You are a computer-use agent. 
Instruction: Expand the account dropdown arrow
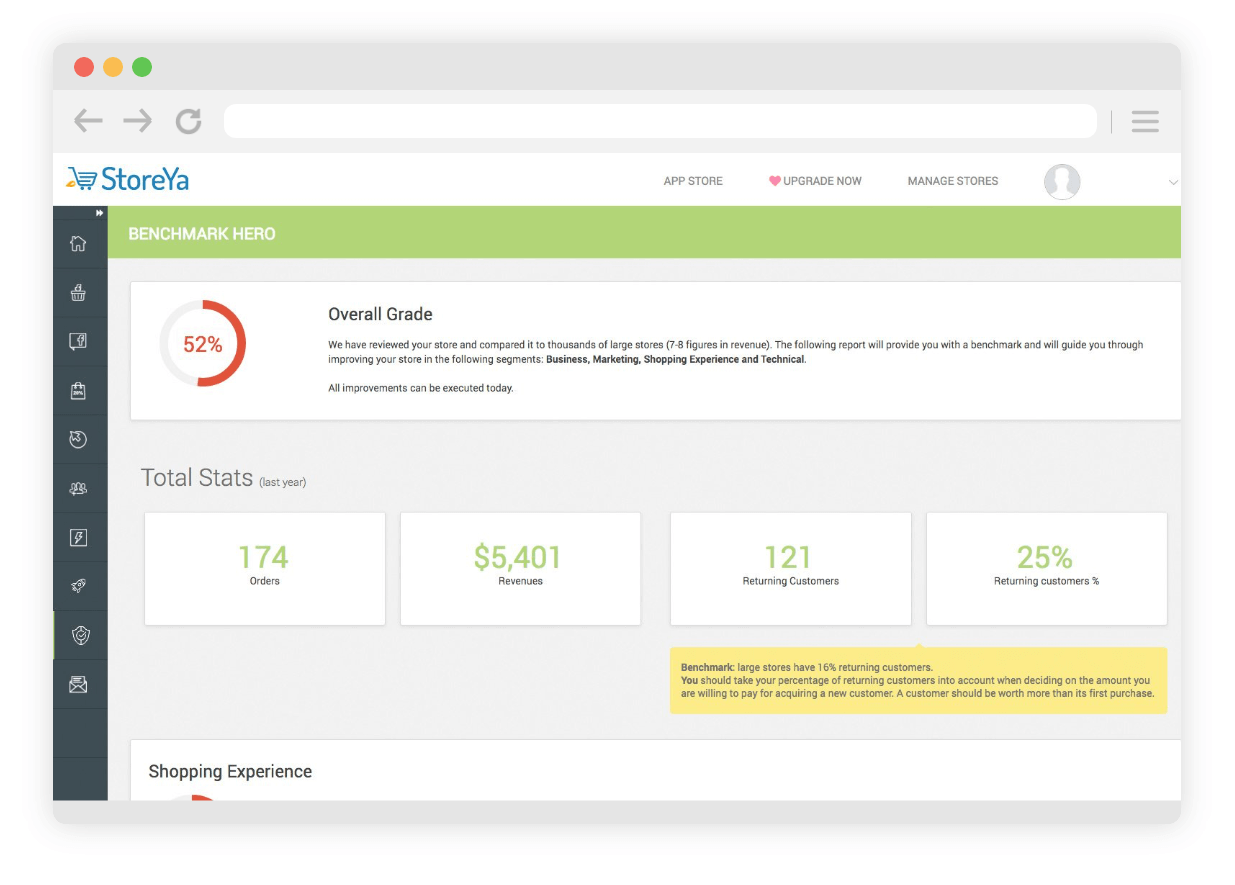coord(1173,182)
